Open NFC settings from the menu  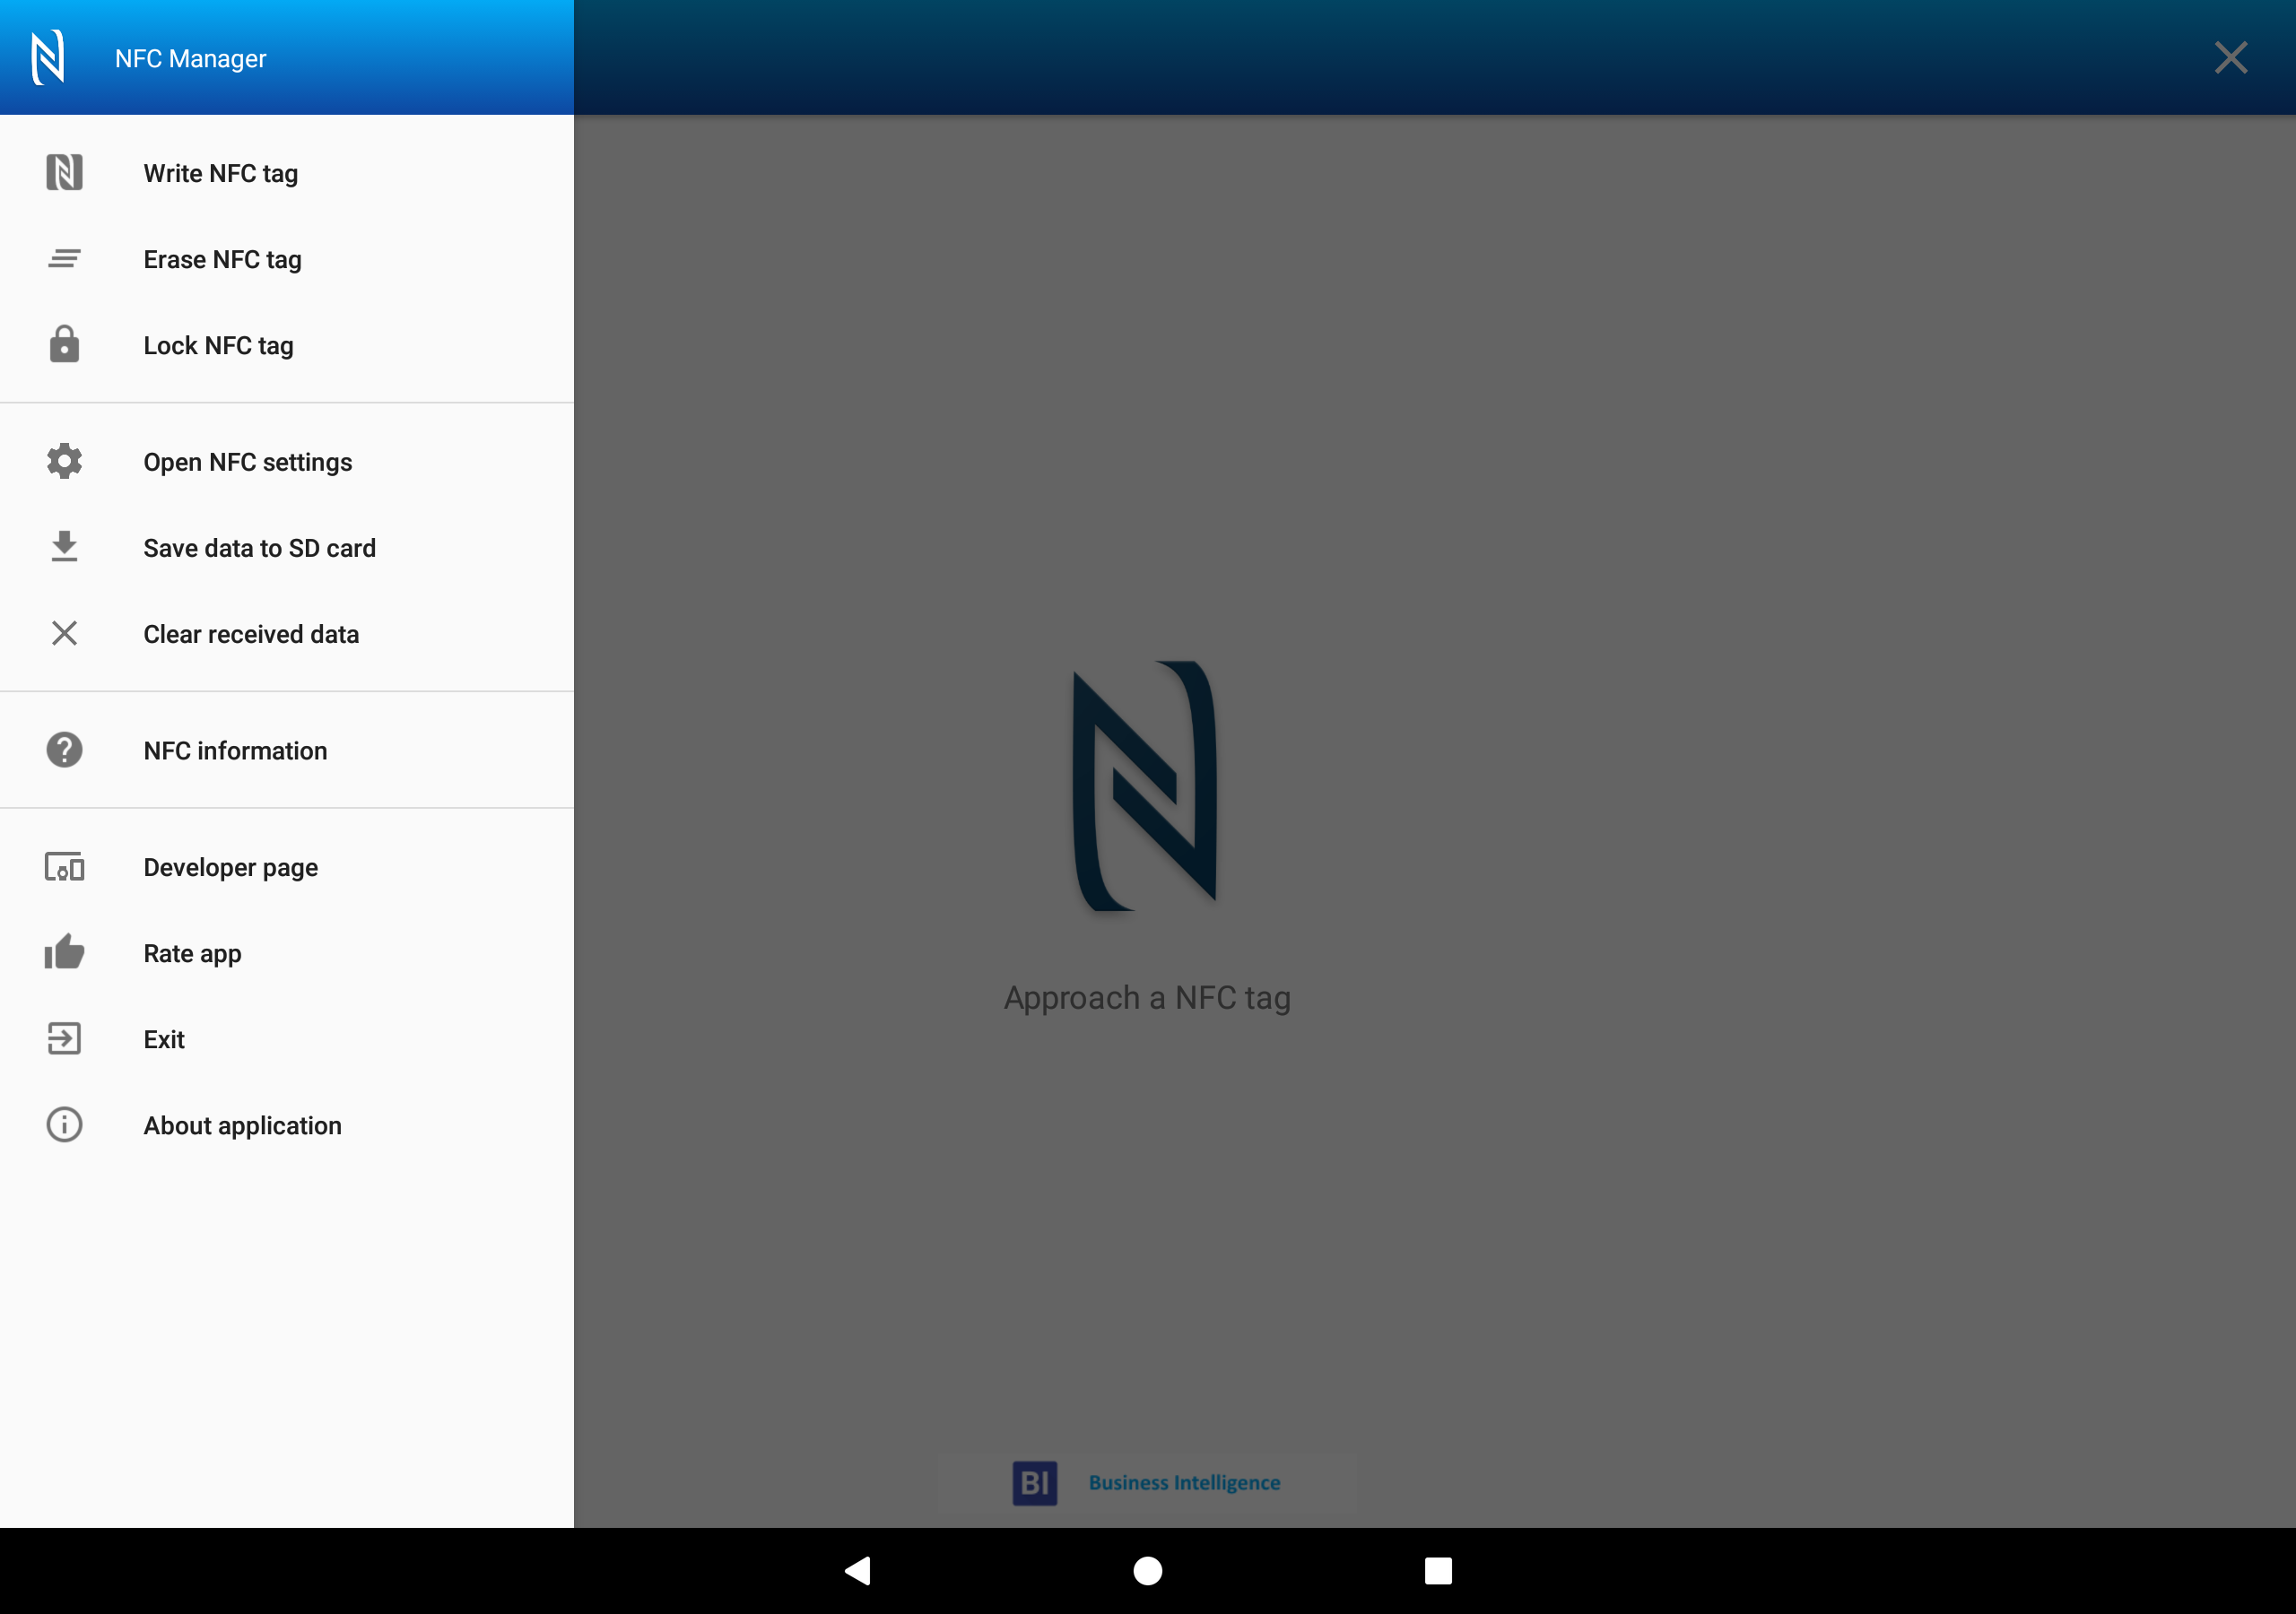(x=287, y=462)
